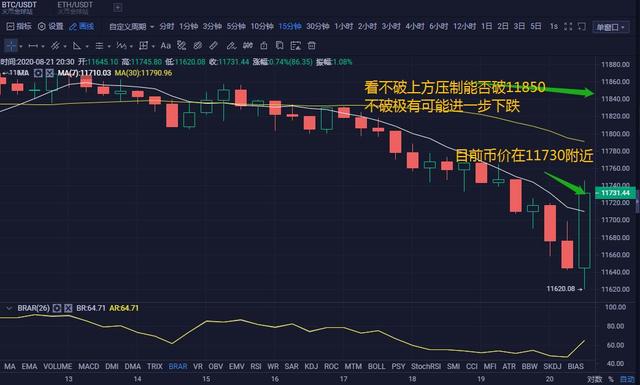
Task: Click the fullscreen expand icon
Action: [568, 27]
